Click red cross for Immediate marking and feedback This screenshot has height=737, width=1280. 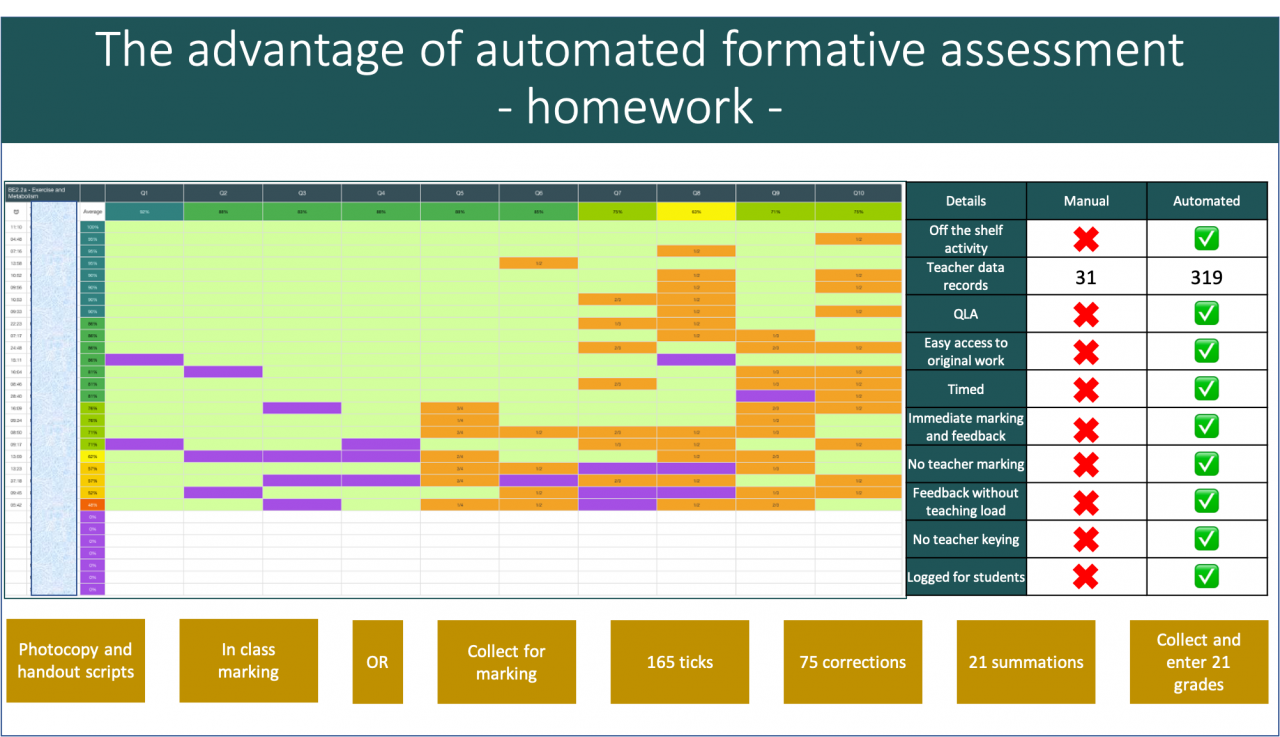click(x=1086, y=428)
